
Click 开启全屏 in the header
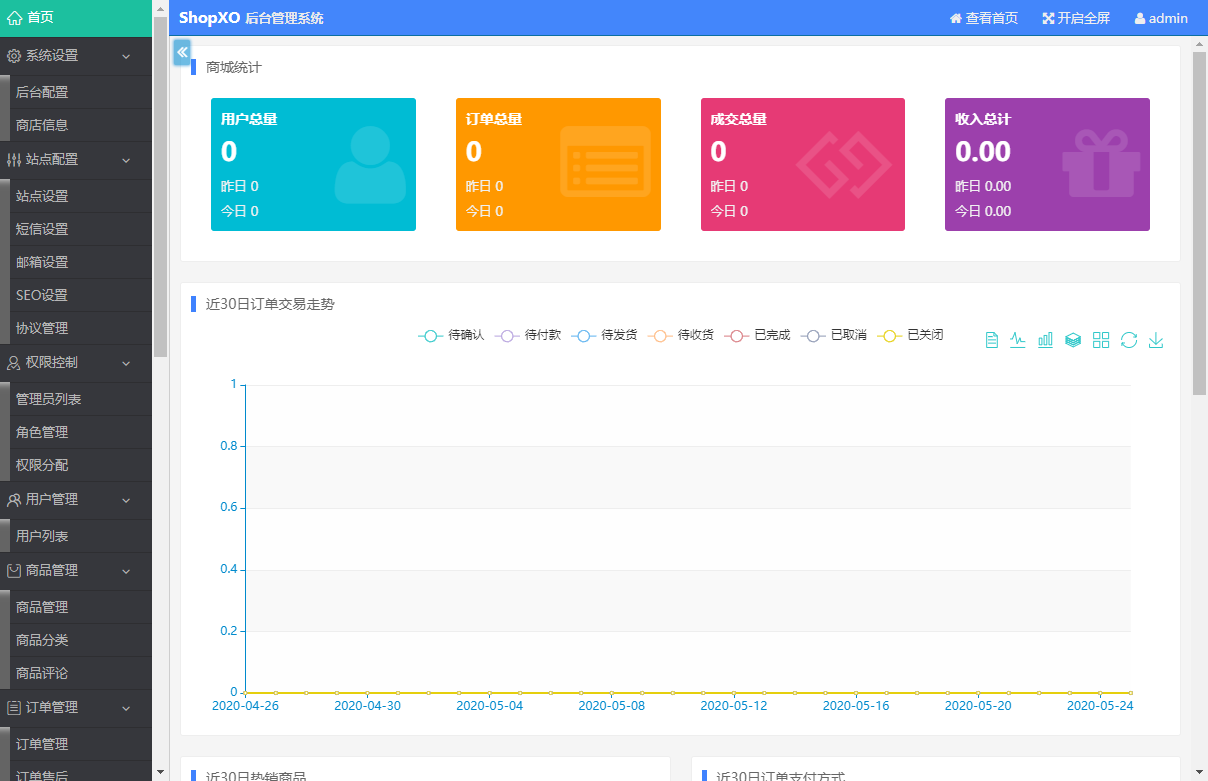pos(1076,18)
